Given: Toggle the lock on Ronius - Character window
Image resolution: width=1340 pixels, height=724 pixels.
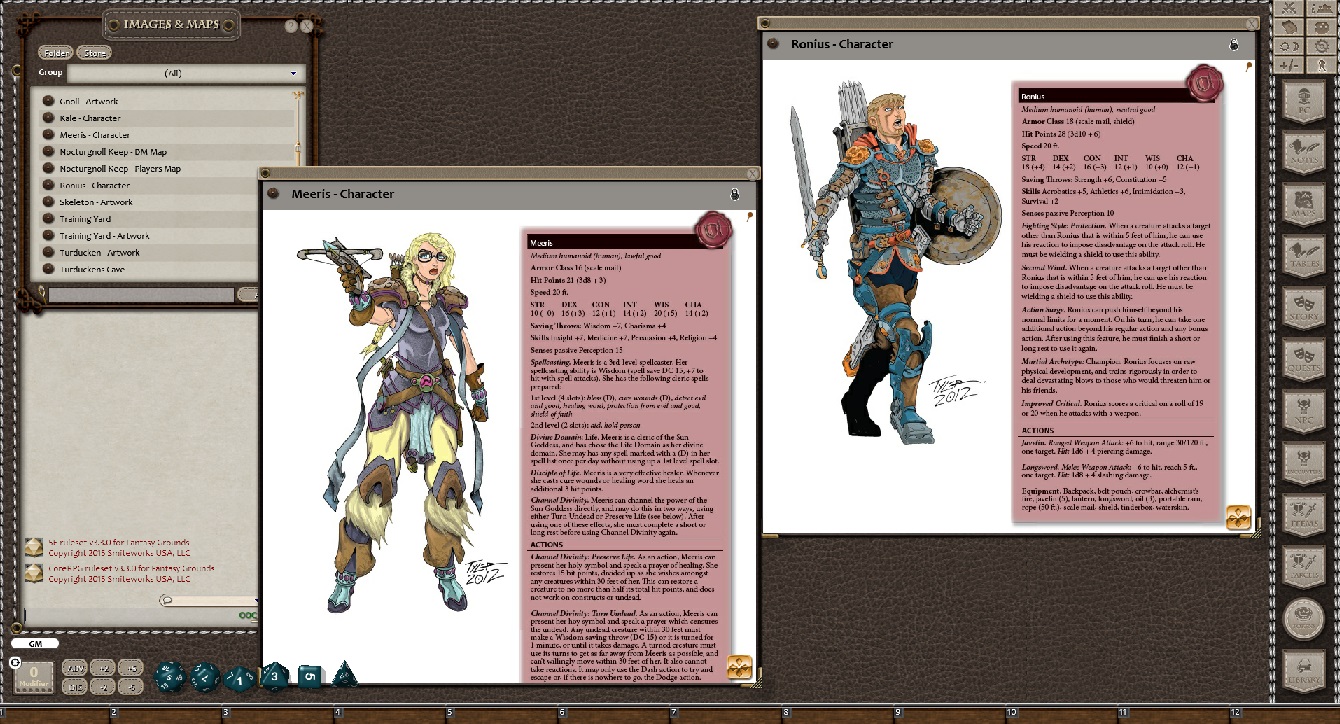Looking at the screenshot, I should 1235,44.
